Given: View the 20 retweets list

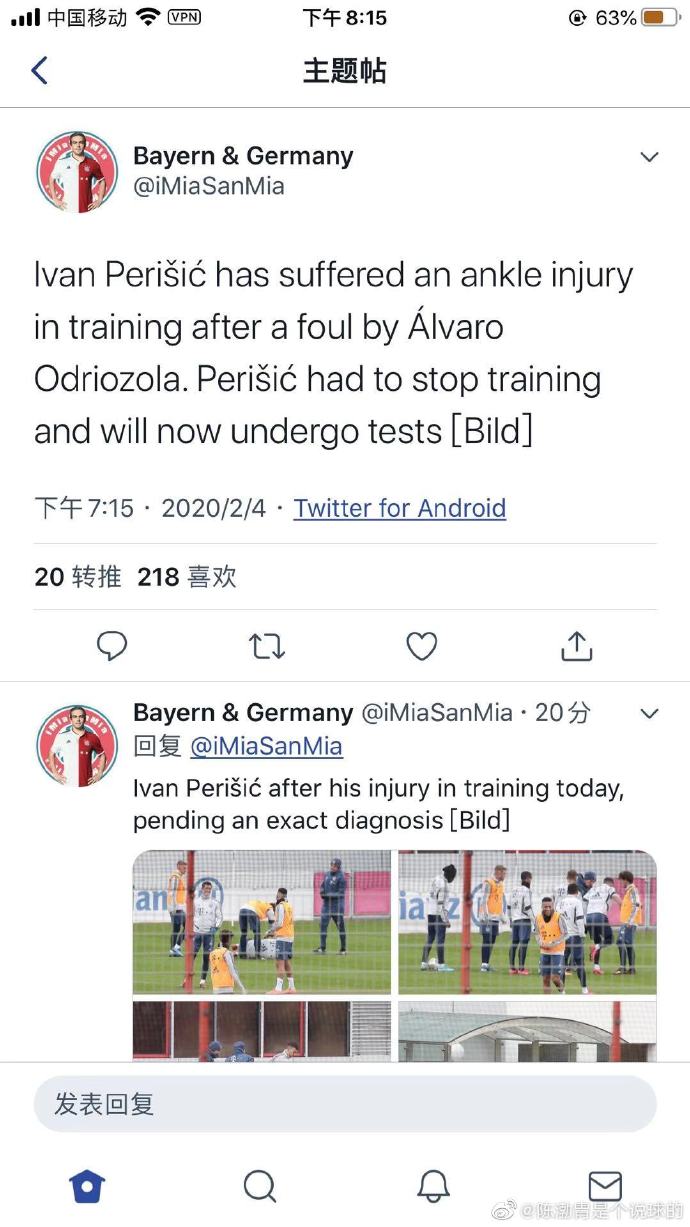Looking at the screenshot, I should click(78, 576).
